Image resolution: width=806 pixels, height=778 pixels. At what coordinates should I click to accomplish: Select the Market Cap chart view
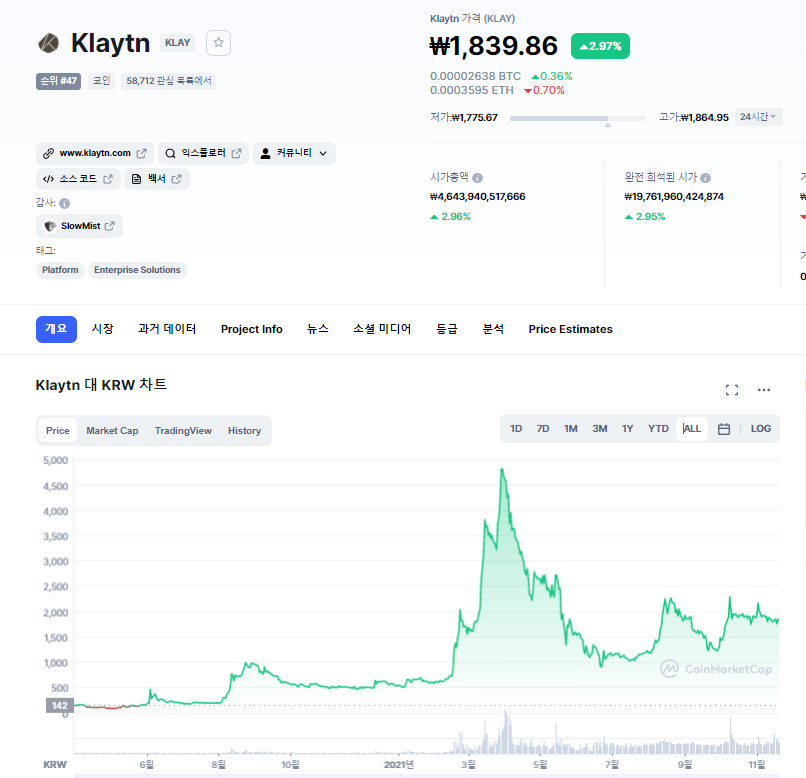(112, 431)
